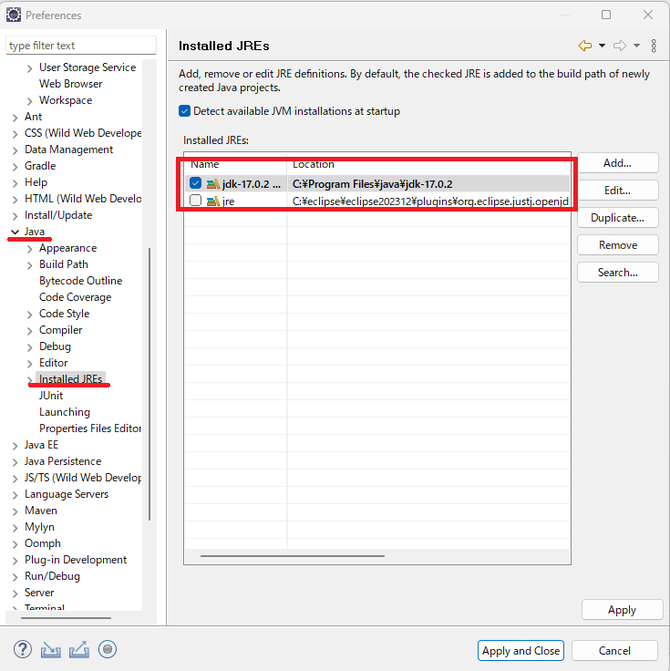Open Bytecode Outline page
Viewport: 670px width, 671px height.
tap(80, 281)
